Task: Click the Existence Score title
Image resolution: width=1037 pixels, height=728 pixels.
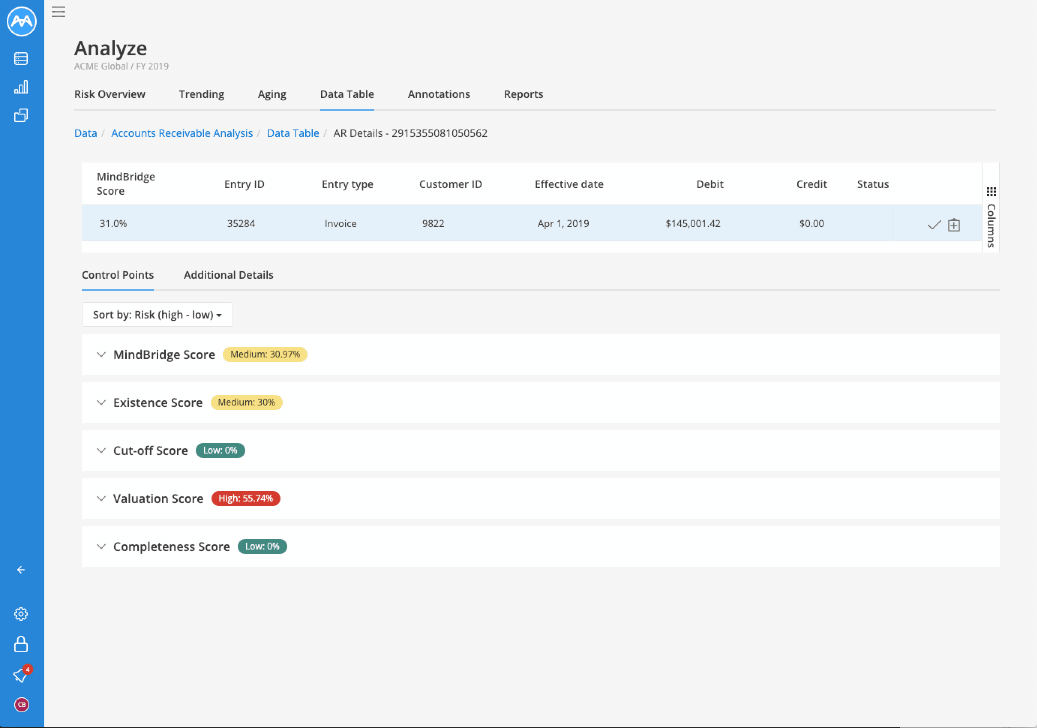Action: point(157,403)
